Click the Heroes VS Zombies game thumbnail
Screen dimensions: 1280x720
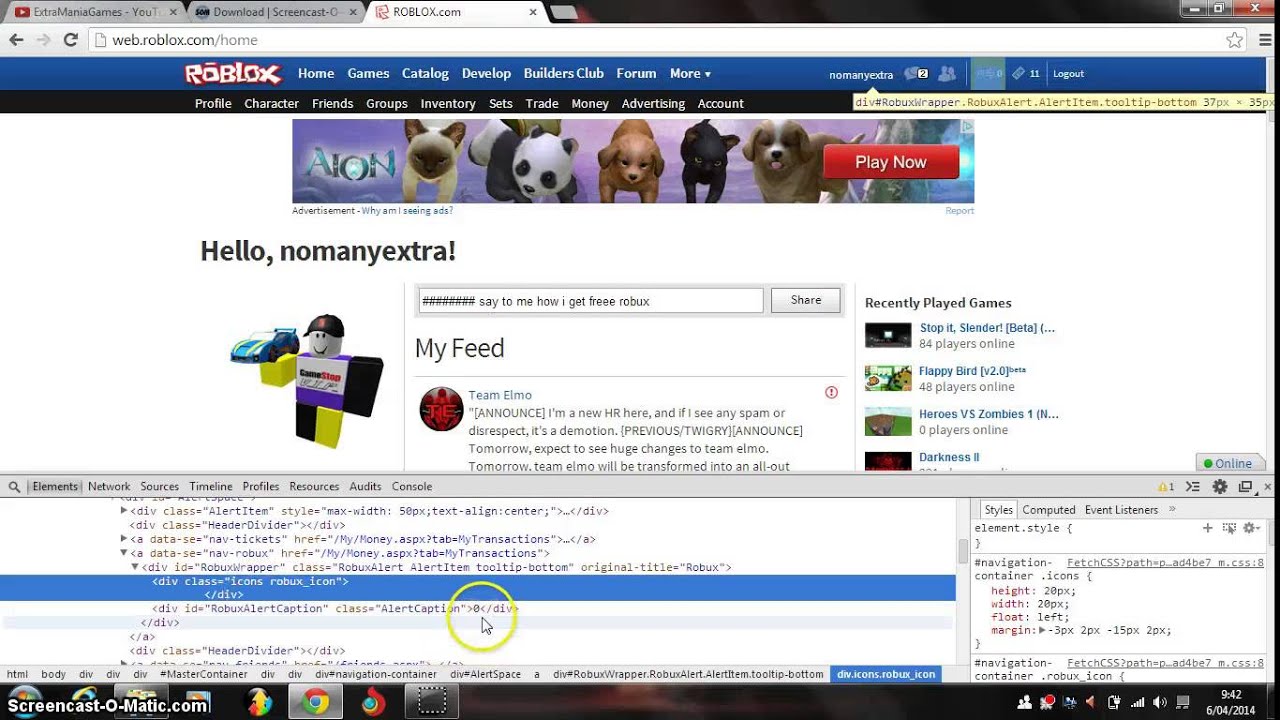click(888, 421)
